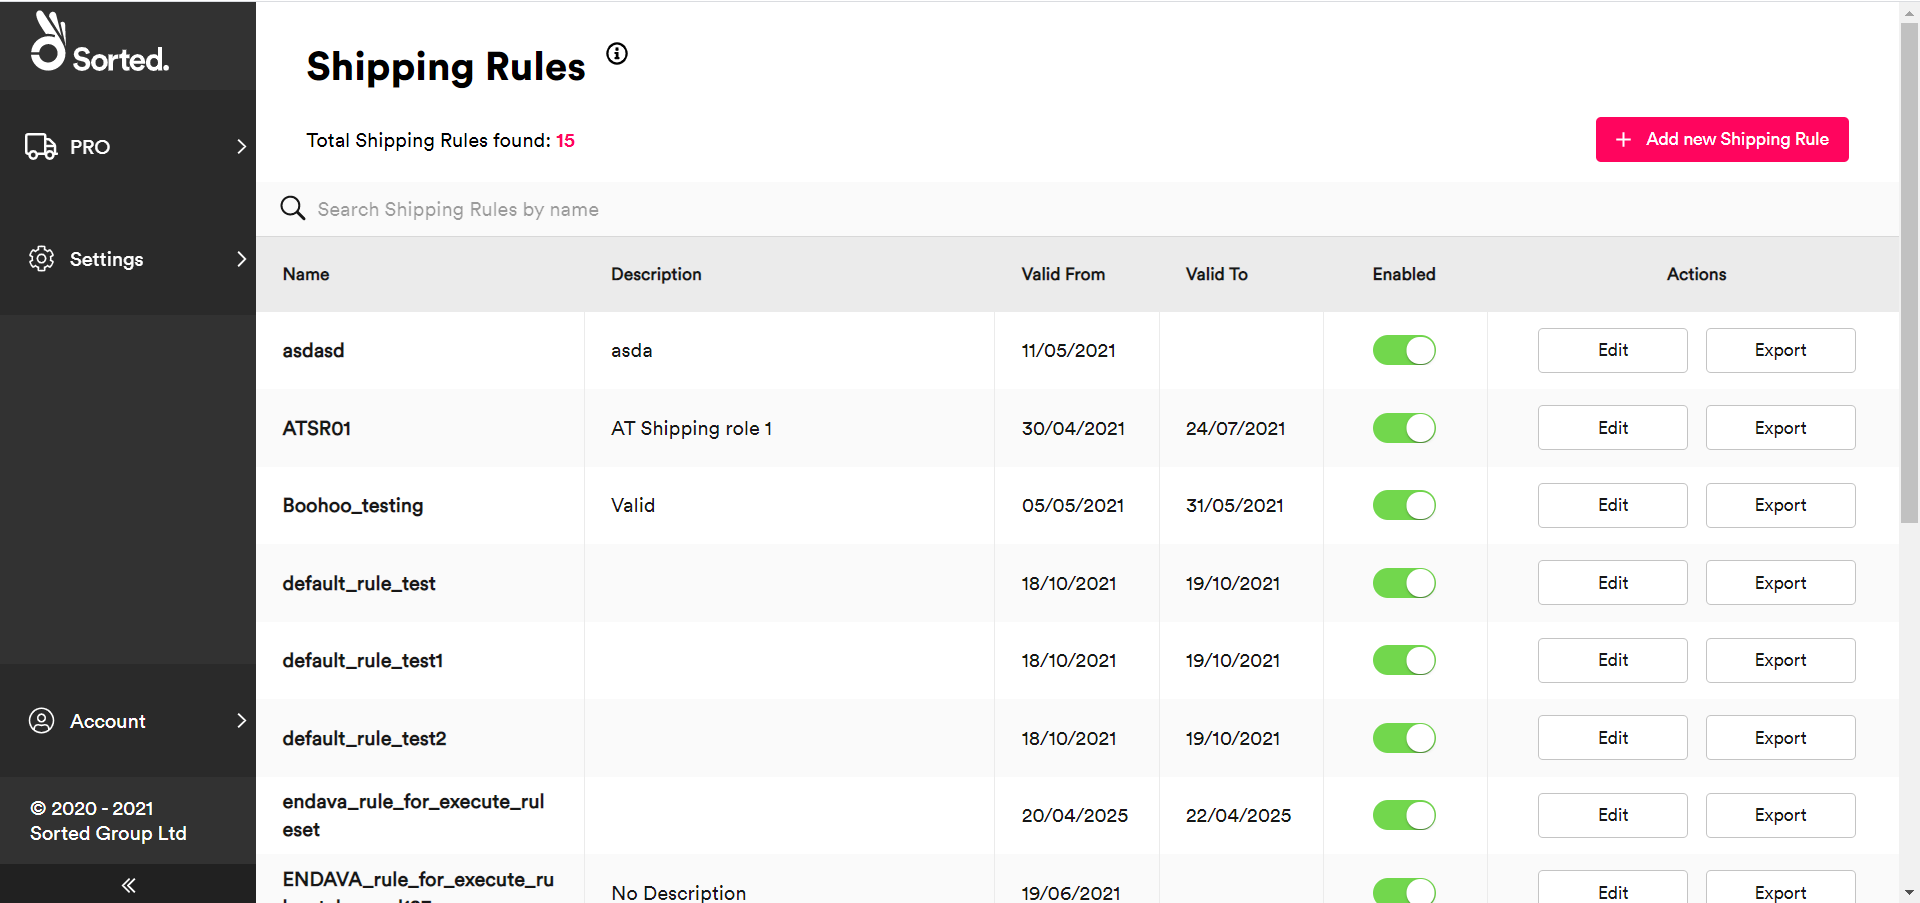Click the Sorted Group Ltd copyright text
The width and height of the screenshot is (1920, 903).
tap(108, 821)
